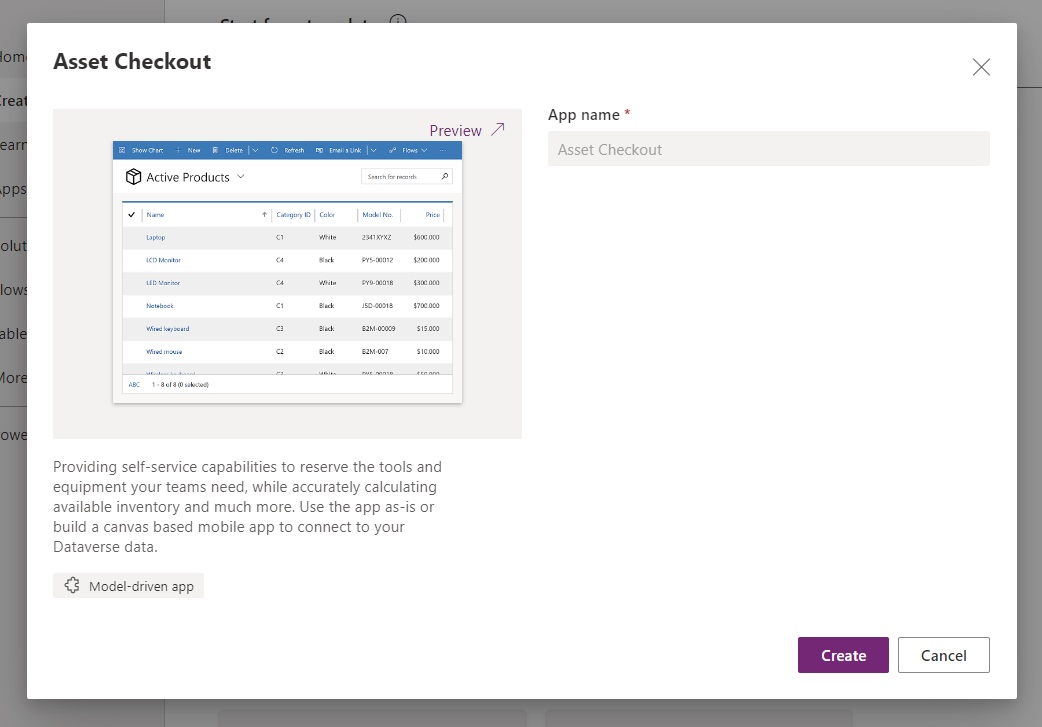Click the search magnifier icon in preview
The height and width of the screenshot is (727, 1042).
coord(445,177)
